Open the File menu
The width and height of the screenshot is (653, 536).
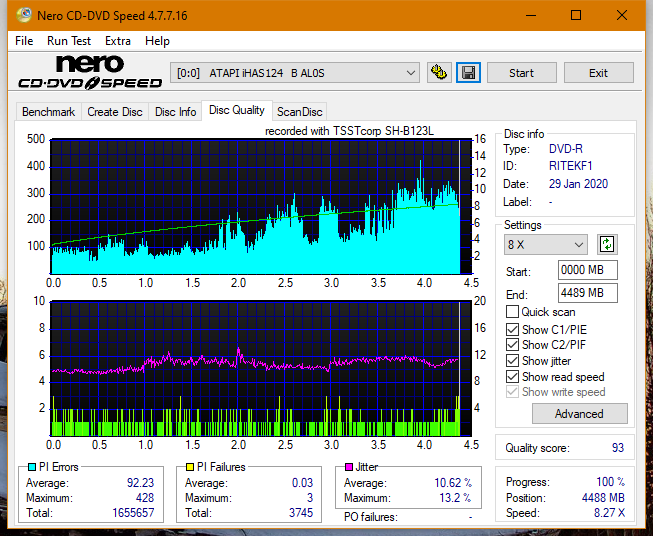point(24,41)
